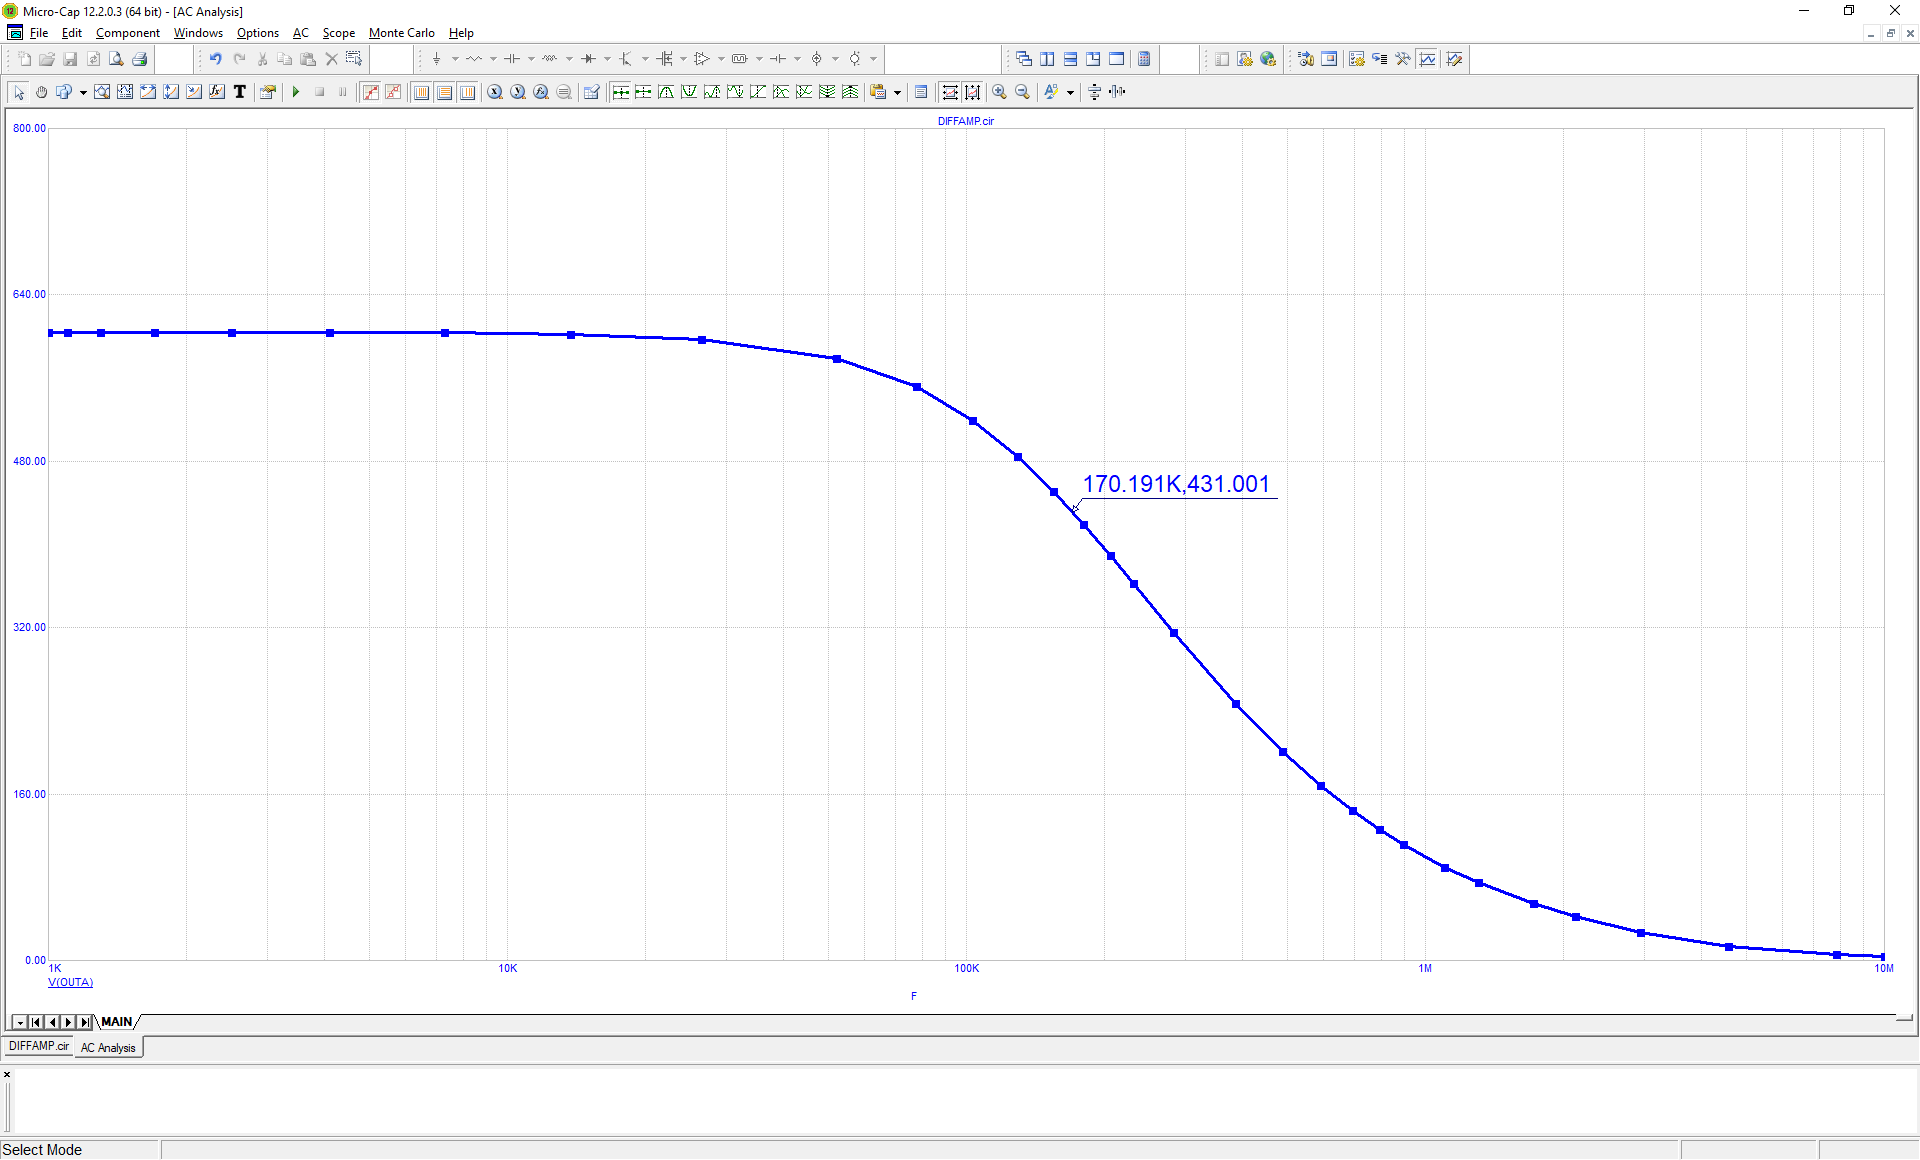Close the bottom message pane X
Image resolution: width=1920 pixels, height=1160 pixels.
coord(7,1074)
